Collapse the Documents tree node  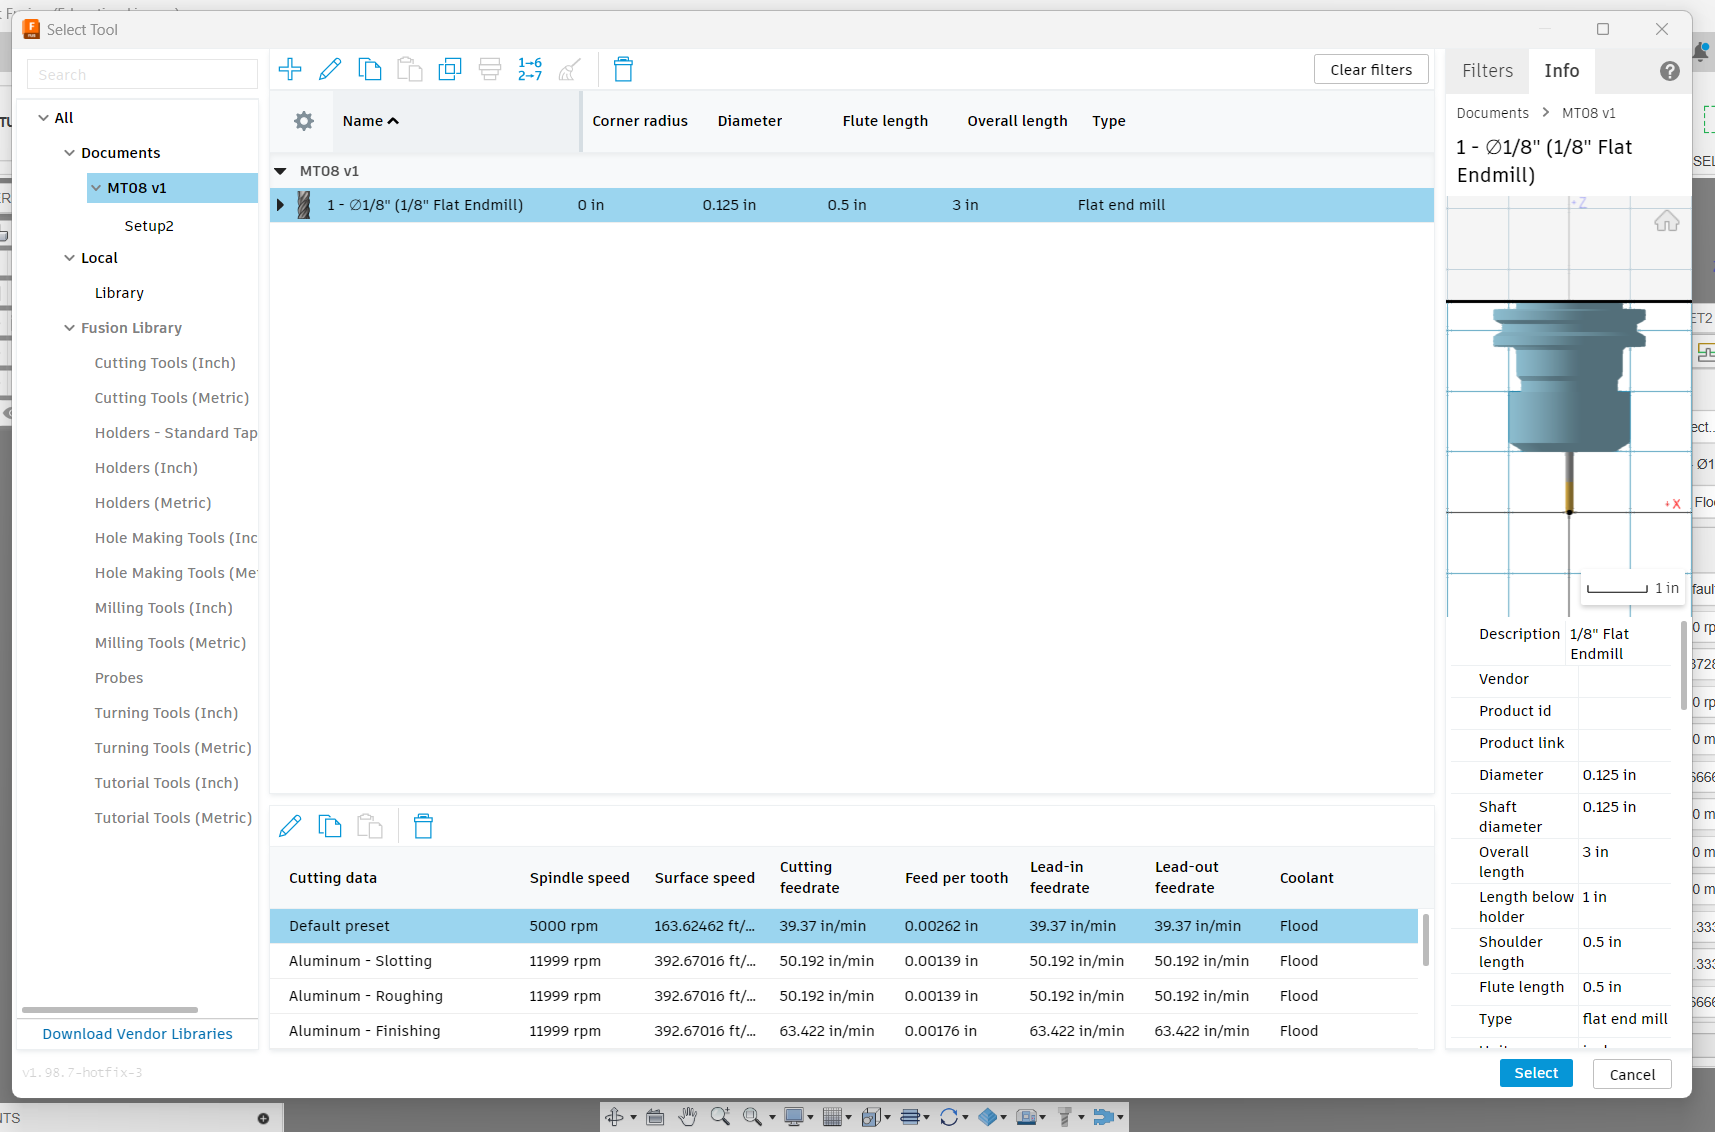[x=70, y=153]
